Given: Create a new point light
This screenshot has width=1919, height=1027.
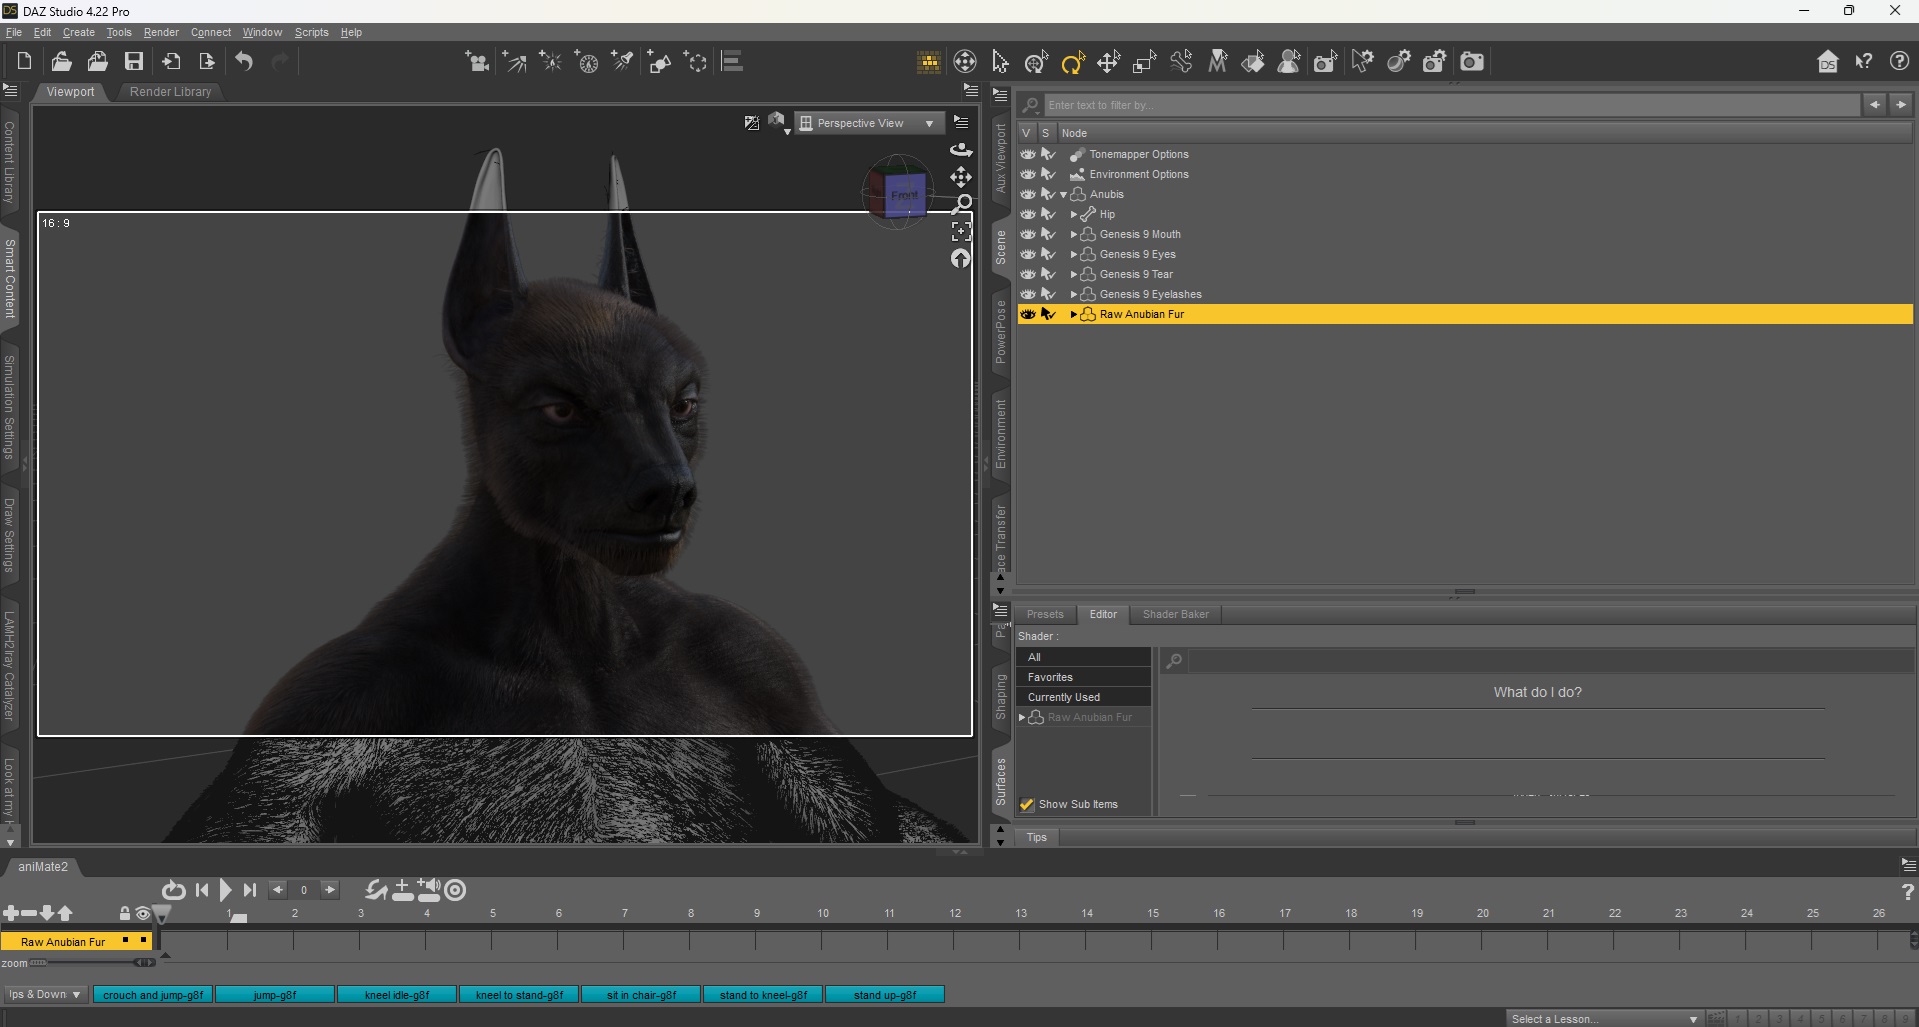Looking at the screenshot, I should [550, 62].
